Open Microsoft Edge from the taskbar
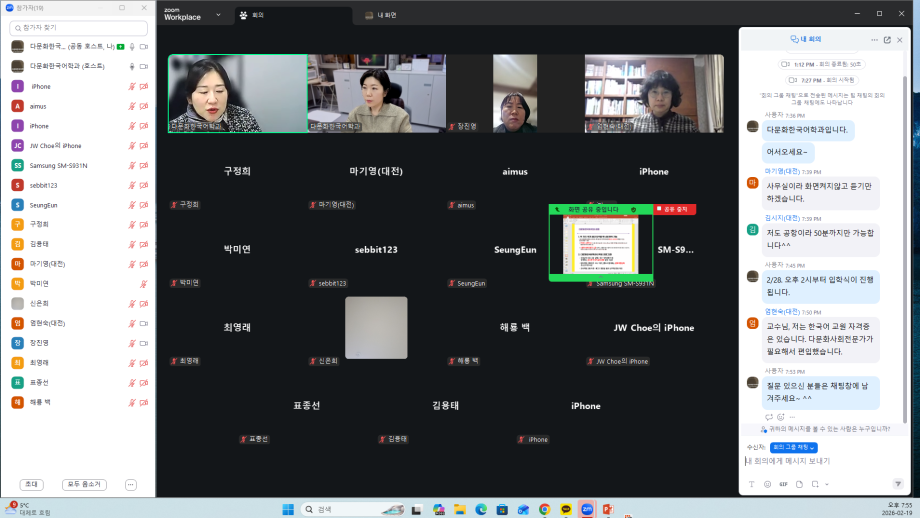The height and width of the screenshot is (518, 920). [481, 509]
